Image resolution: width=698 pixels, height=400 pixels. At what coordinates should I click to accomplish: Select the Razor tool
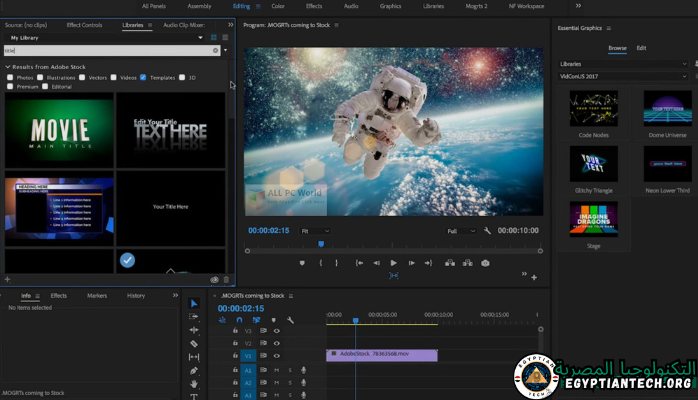(x=194, y=343)
